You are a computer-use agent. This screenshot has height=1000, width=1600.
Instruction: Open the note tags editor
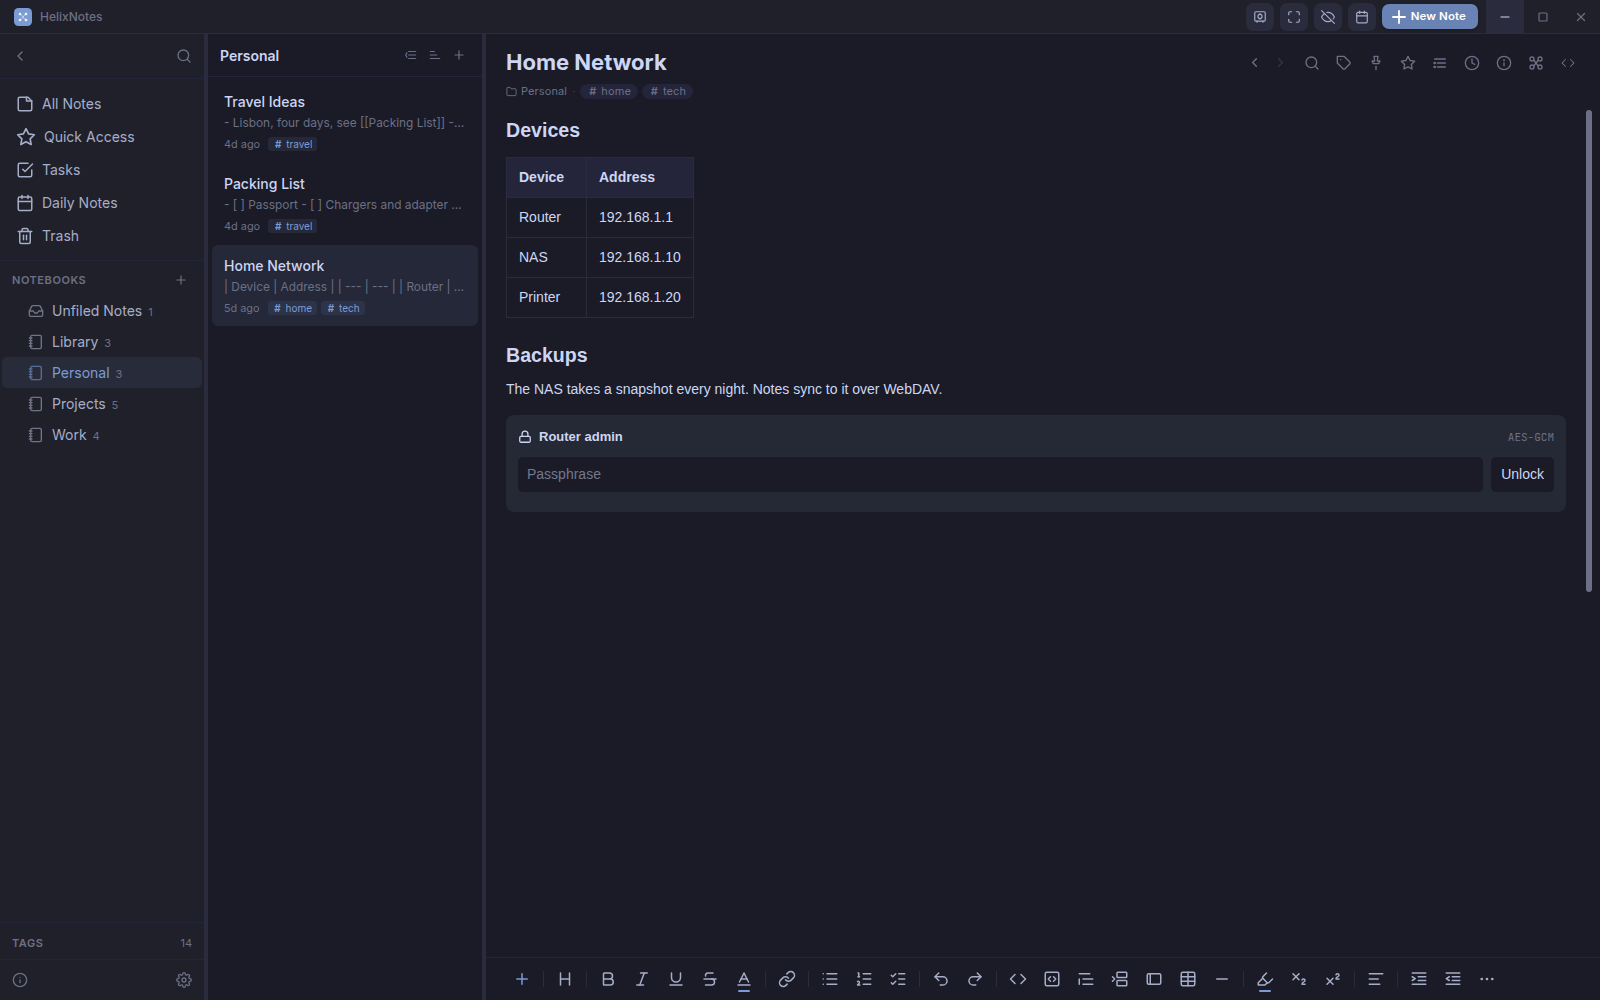click(1344, 63)
